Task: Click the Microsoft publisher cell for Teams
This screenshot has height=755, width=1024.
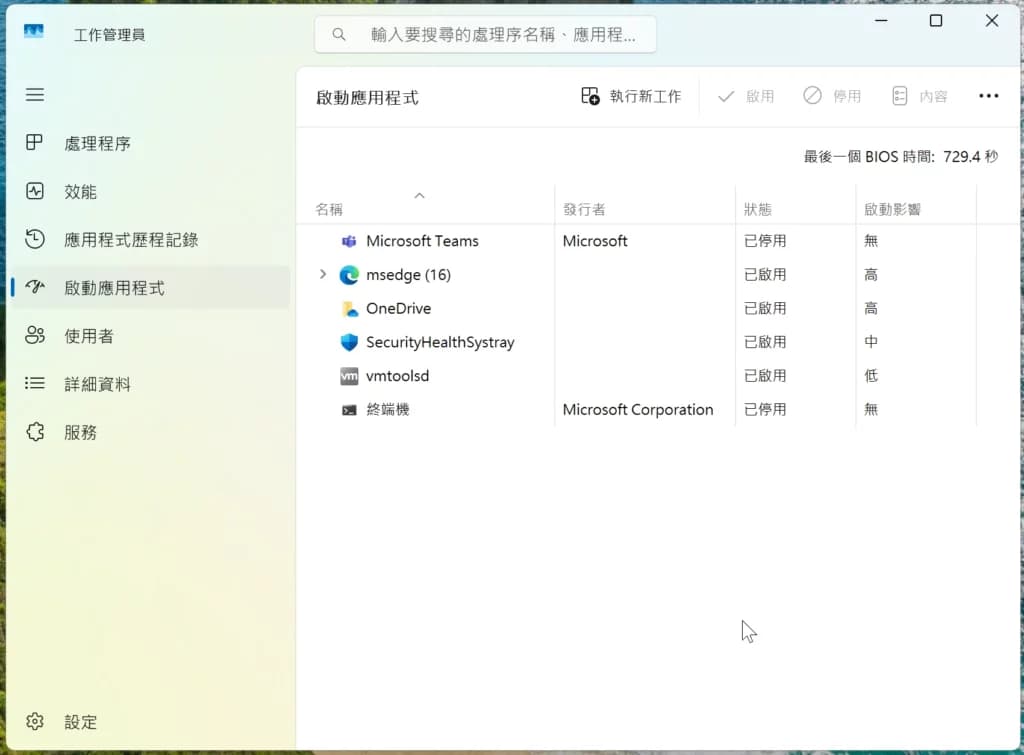Action: pos(595,241)
